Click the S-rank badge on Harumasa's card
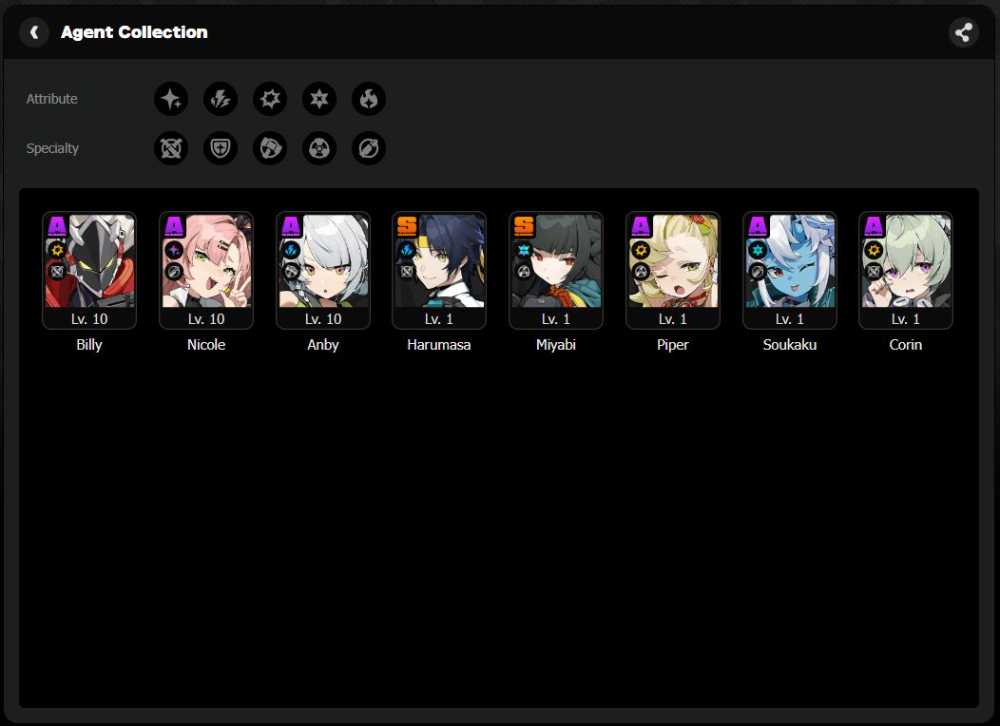Image resolution: width=1000 pixels, height=726 pixels. (407, 226)
